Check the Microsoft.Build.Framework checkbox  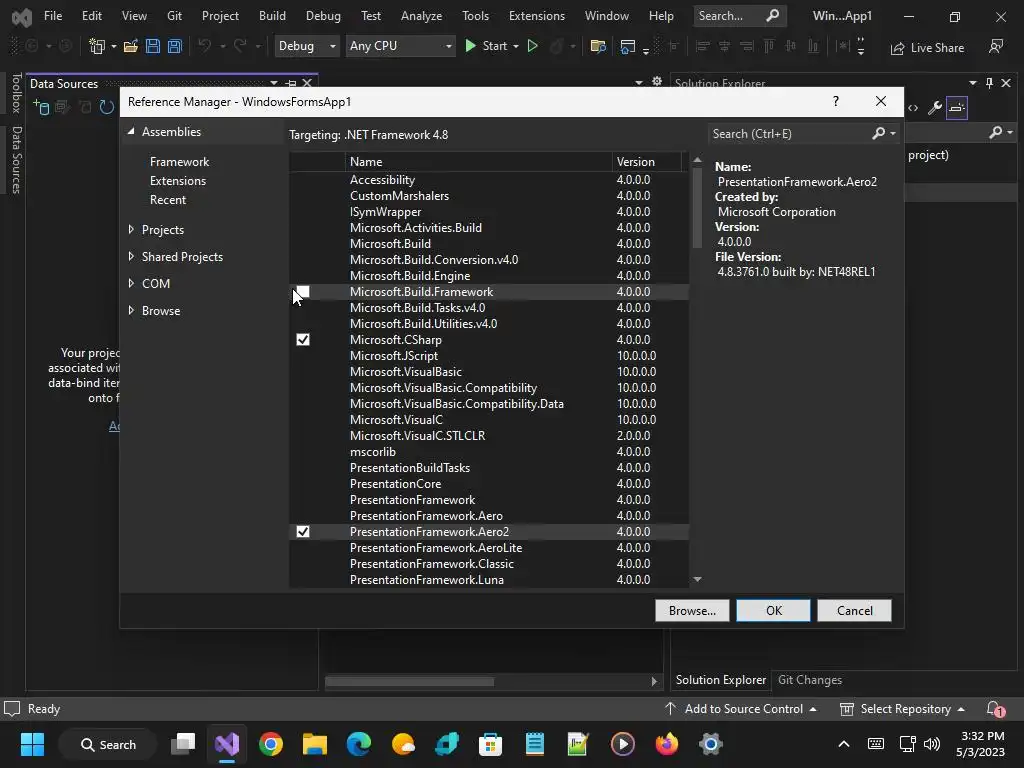tap(303, 292)
